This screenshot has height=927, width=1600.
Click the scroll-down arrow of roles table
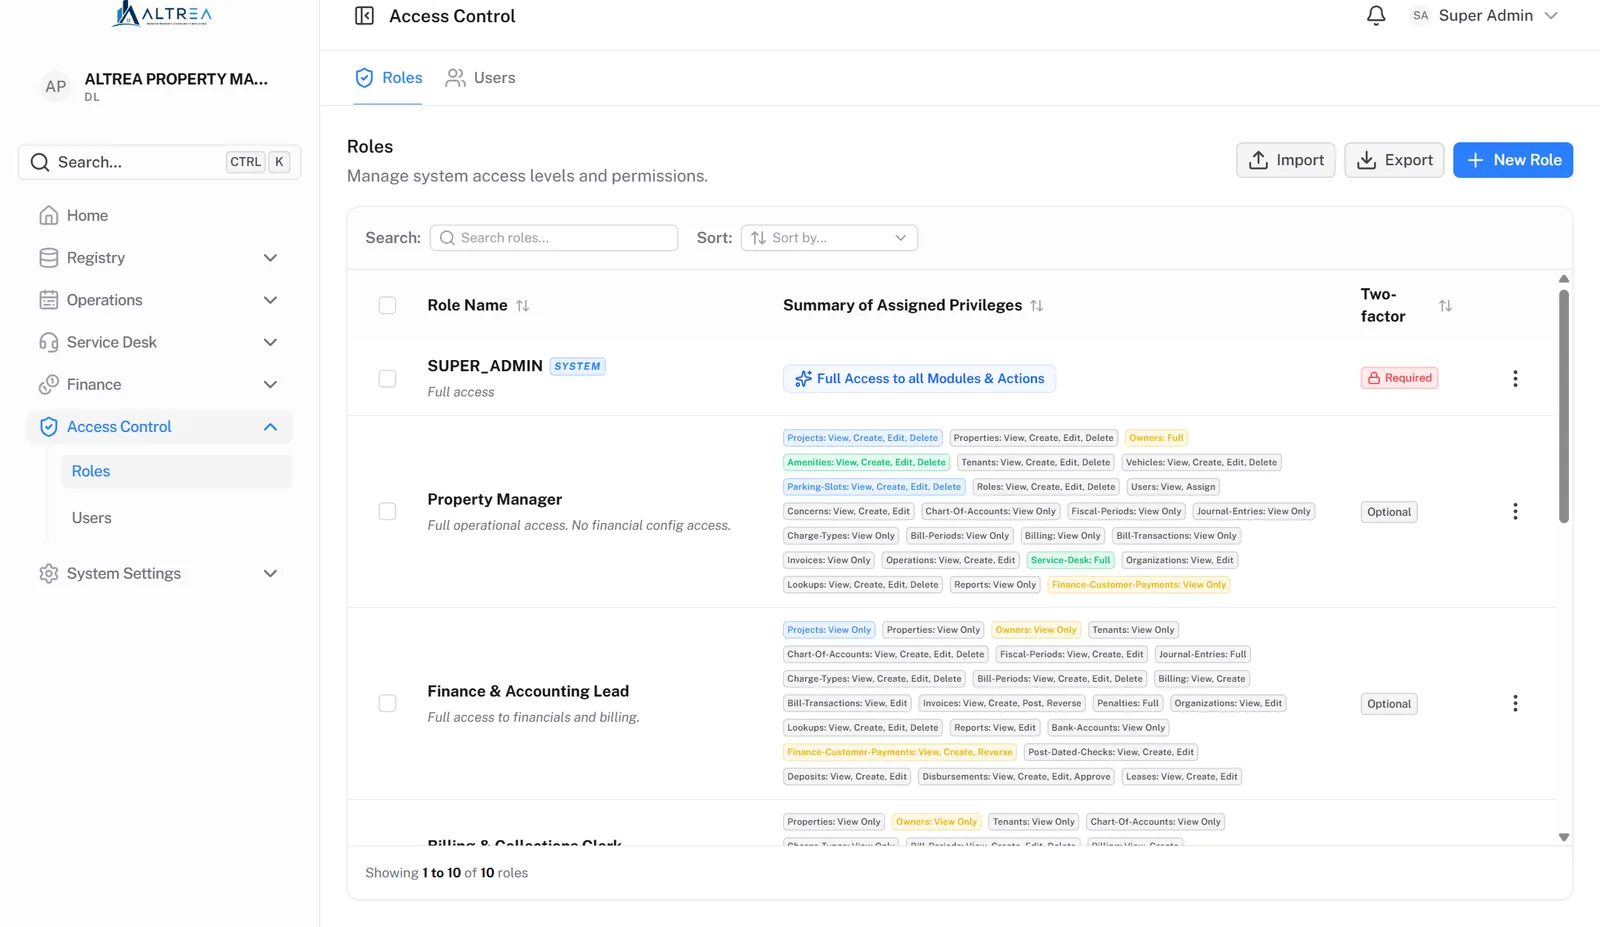point(1564,837)
